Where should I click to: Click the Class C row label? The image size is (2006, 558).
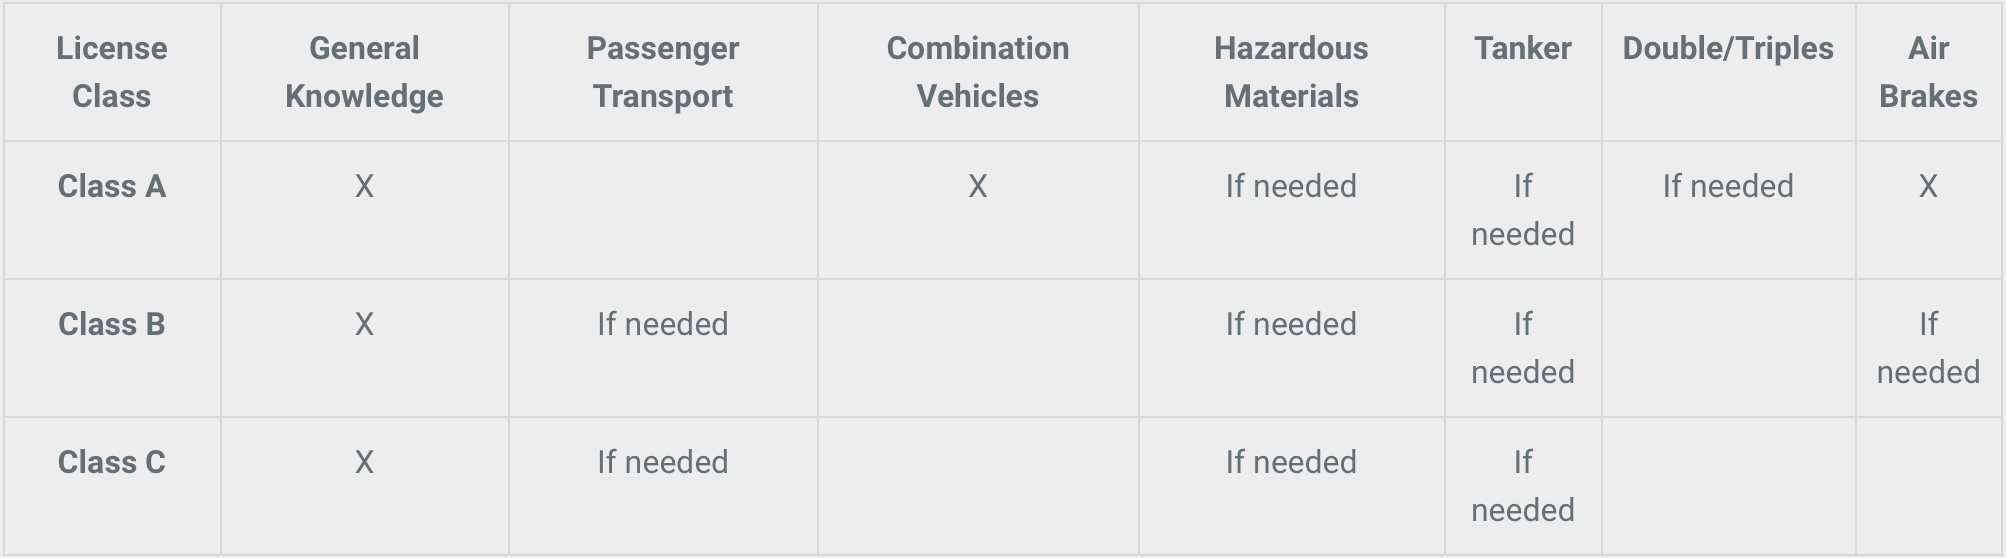coord(112,462)
